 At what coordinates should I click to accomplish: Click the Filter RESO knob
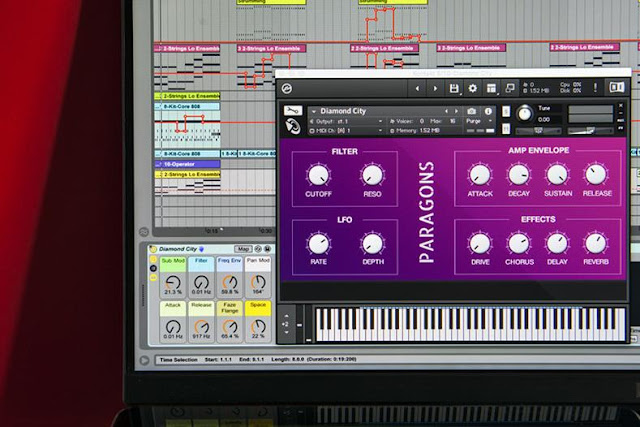[x=372, y=175]
